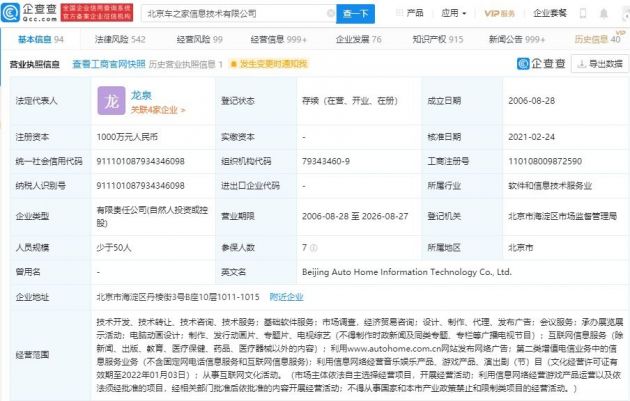Click the 龙 avatar thumbnail
The width and height of the screenshot is (630, 401).
(111, 101)
